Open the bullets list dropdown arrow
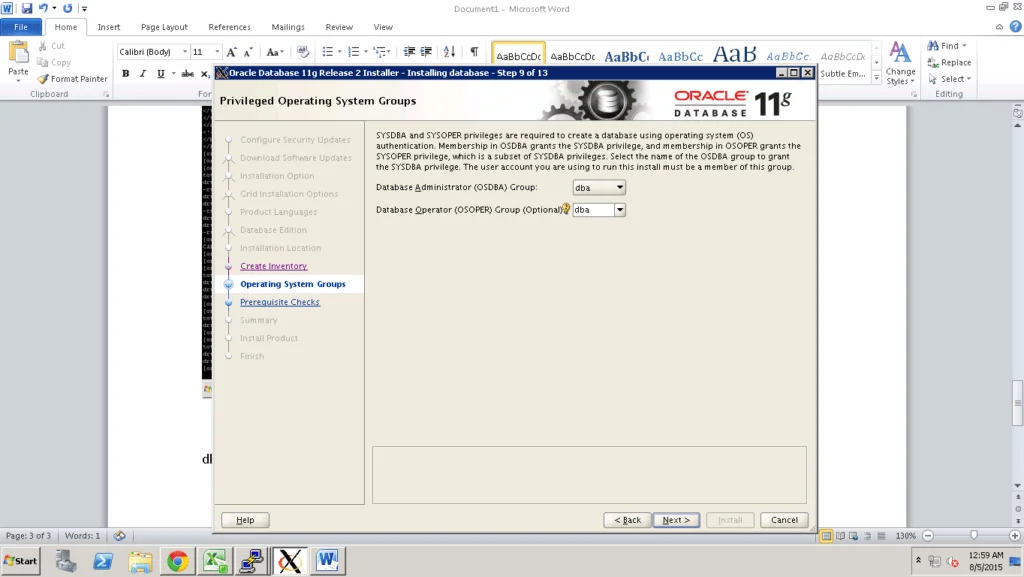Image resolution: width=1024 pixels, height=577 pixels. pos(340,52)
